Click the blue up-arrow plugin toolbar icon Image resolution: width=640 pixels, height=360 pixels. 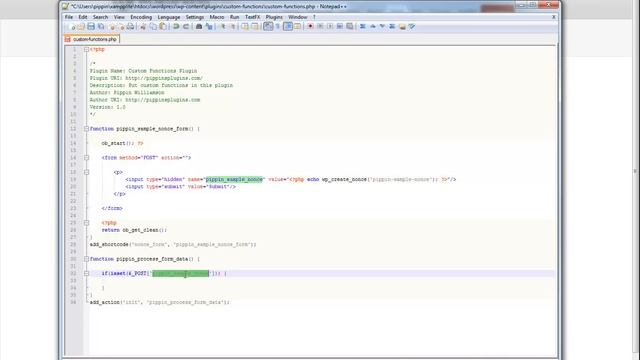[x=373, y=27]
